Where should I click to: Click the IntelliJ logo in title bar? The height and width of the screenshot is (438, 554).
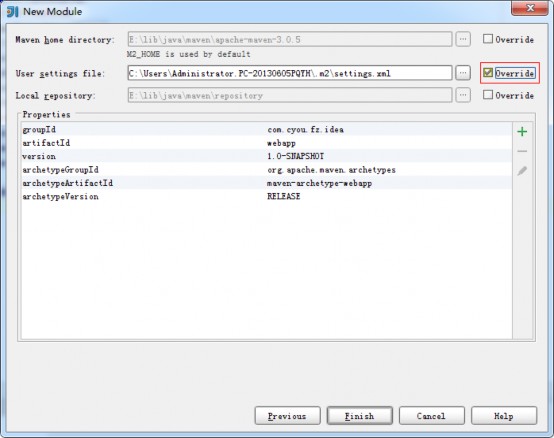click(12, 12)
